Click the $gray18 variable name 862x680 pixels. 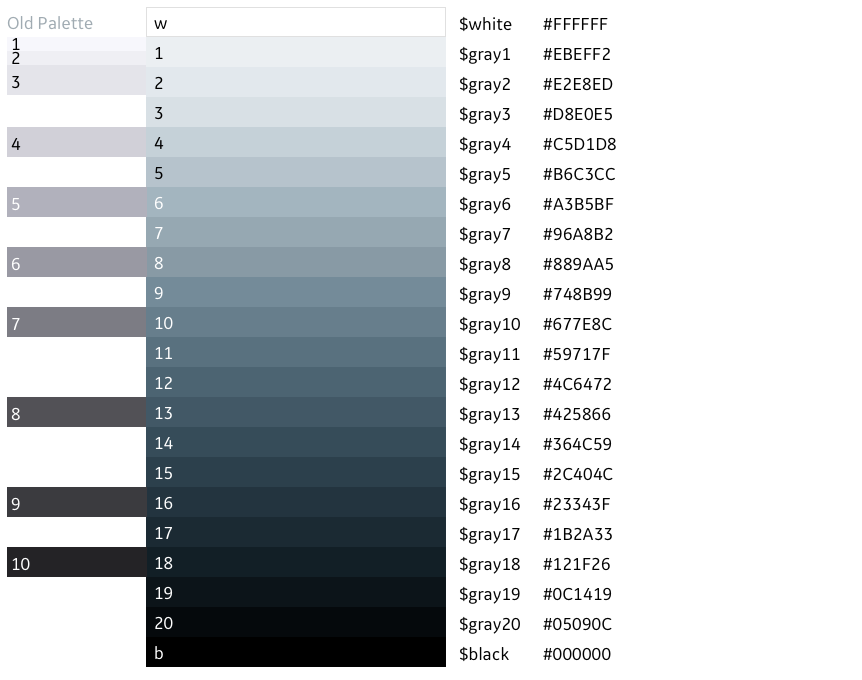pyautogui.click(x=490, y=564)
